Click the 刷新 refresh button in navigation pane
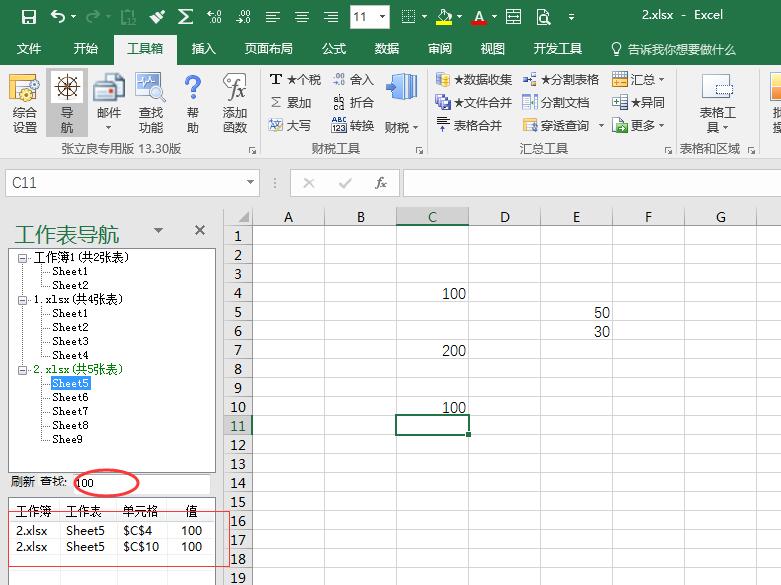The height and width of the screenshot is (585, 781). point(22,482)
